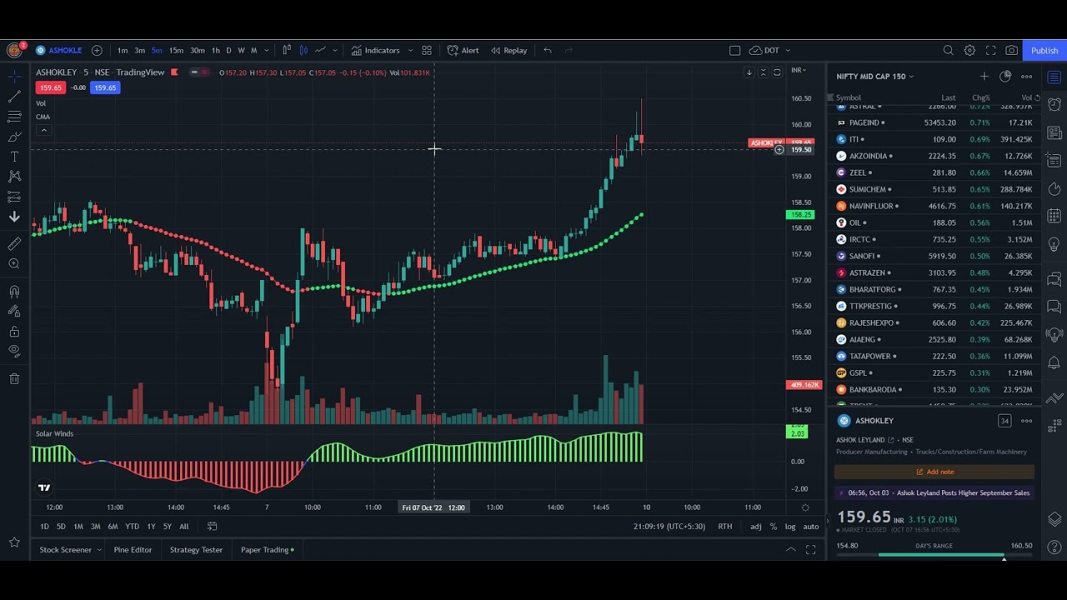Viewport: 1067px width, 600px height.
Task: Set the 1D date range
Action: click(44, 527)
